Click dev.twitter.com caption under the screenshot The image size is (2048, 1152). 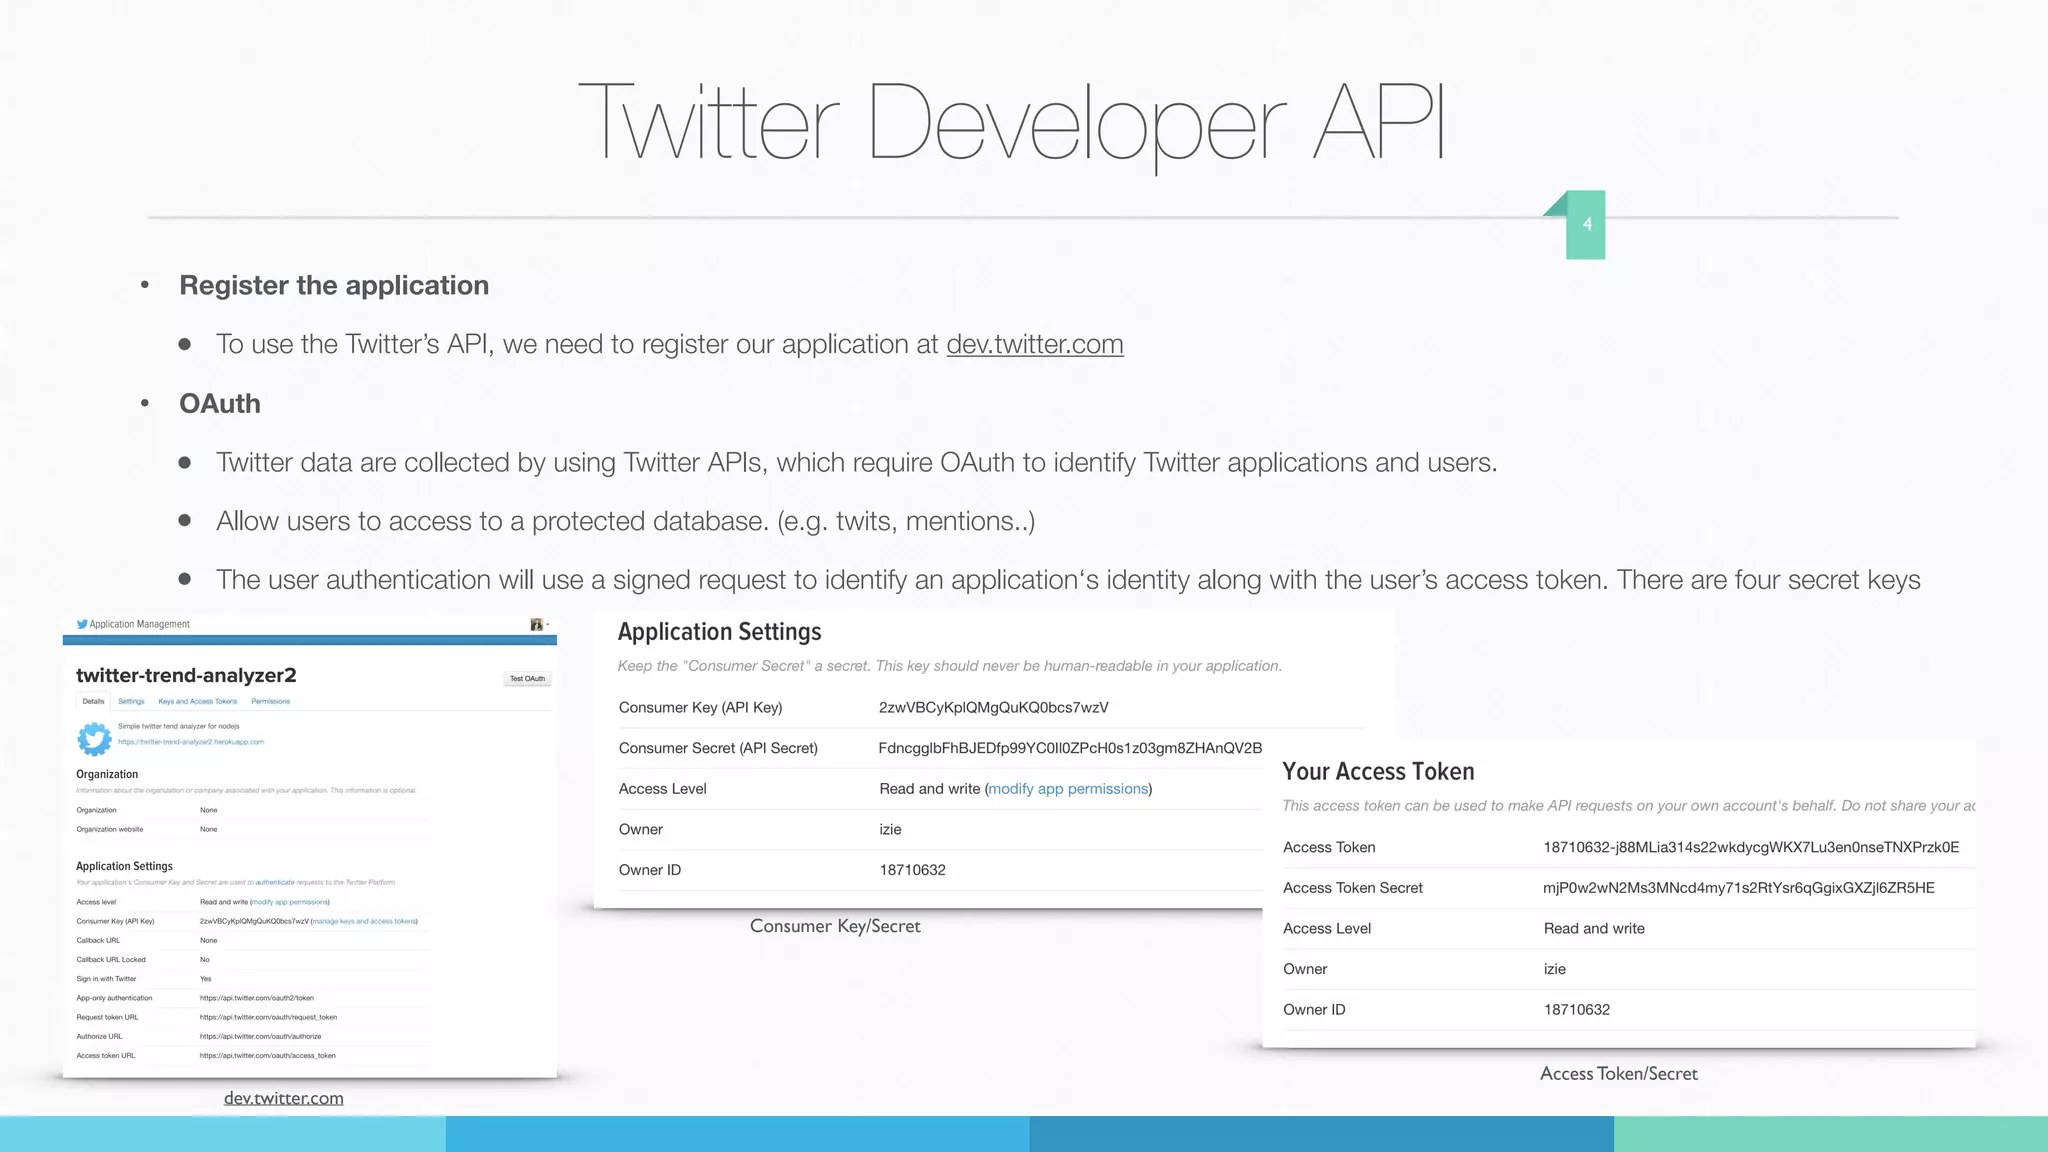pos(284,1098)
